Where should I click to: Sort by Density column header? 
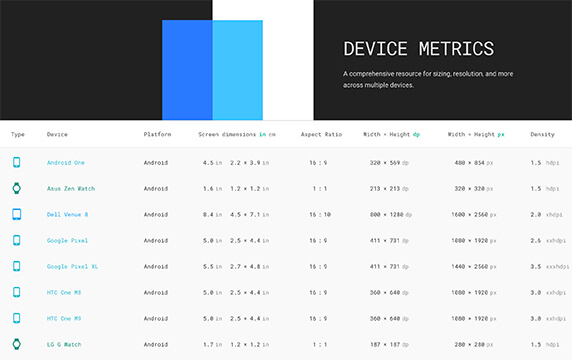[x=542, y=134]
